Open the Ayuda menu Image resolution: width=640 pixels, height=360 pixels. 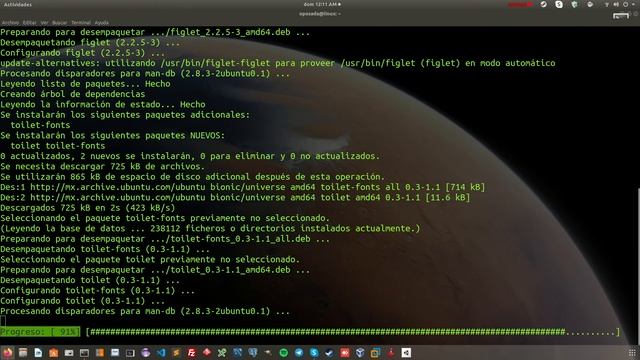coord(102,23)
